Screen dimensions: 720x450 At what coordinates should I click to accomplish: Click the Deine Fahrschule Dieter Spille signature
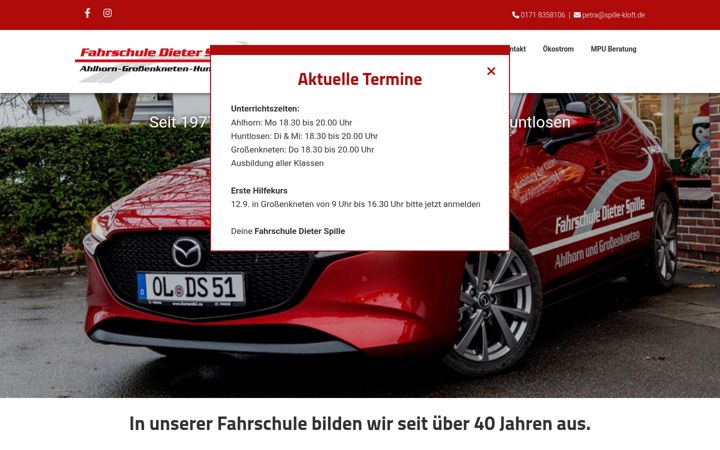tap(288, 231)
